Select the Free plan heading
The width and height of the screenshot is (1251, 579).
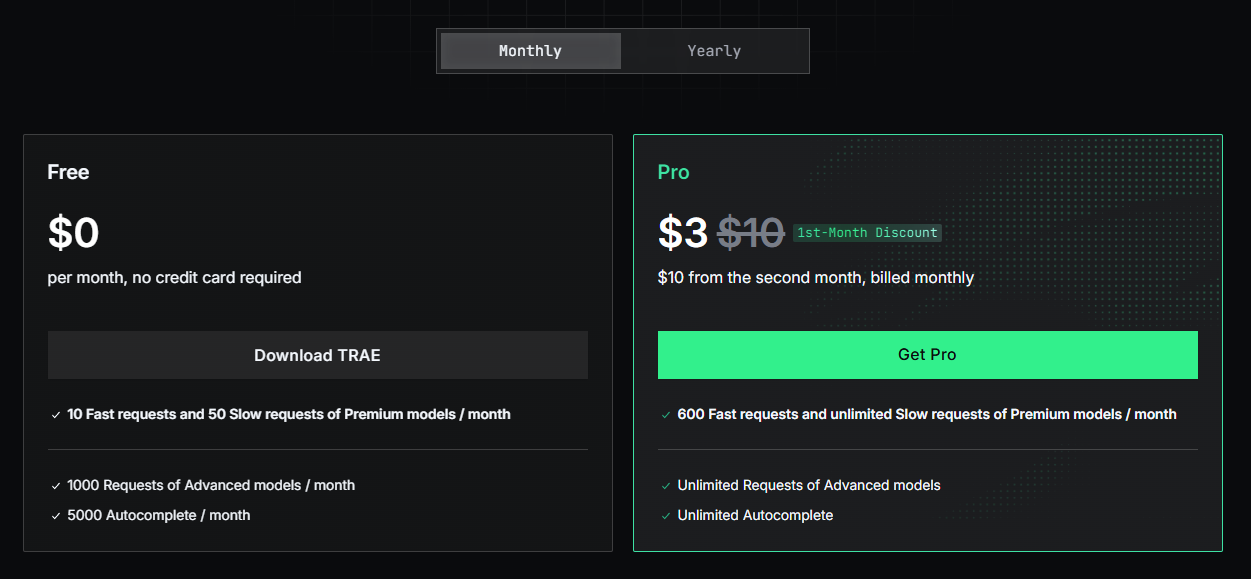pyautogui.click(x=68, y=172)
